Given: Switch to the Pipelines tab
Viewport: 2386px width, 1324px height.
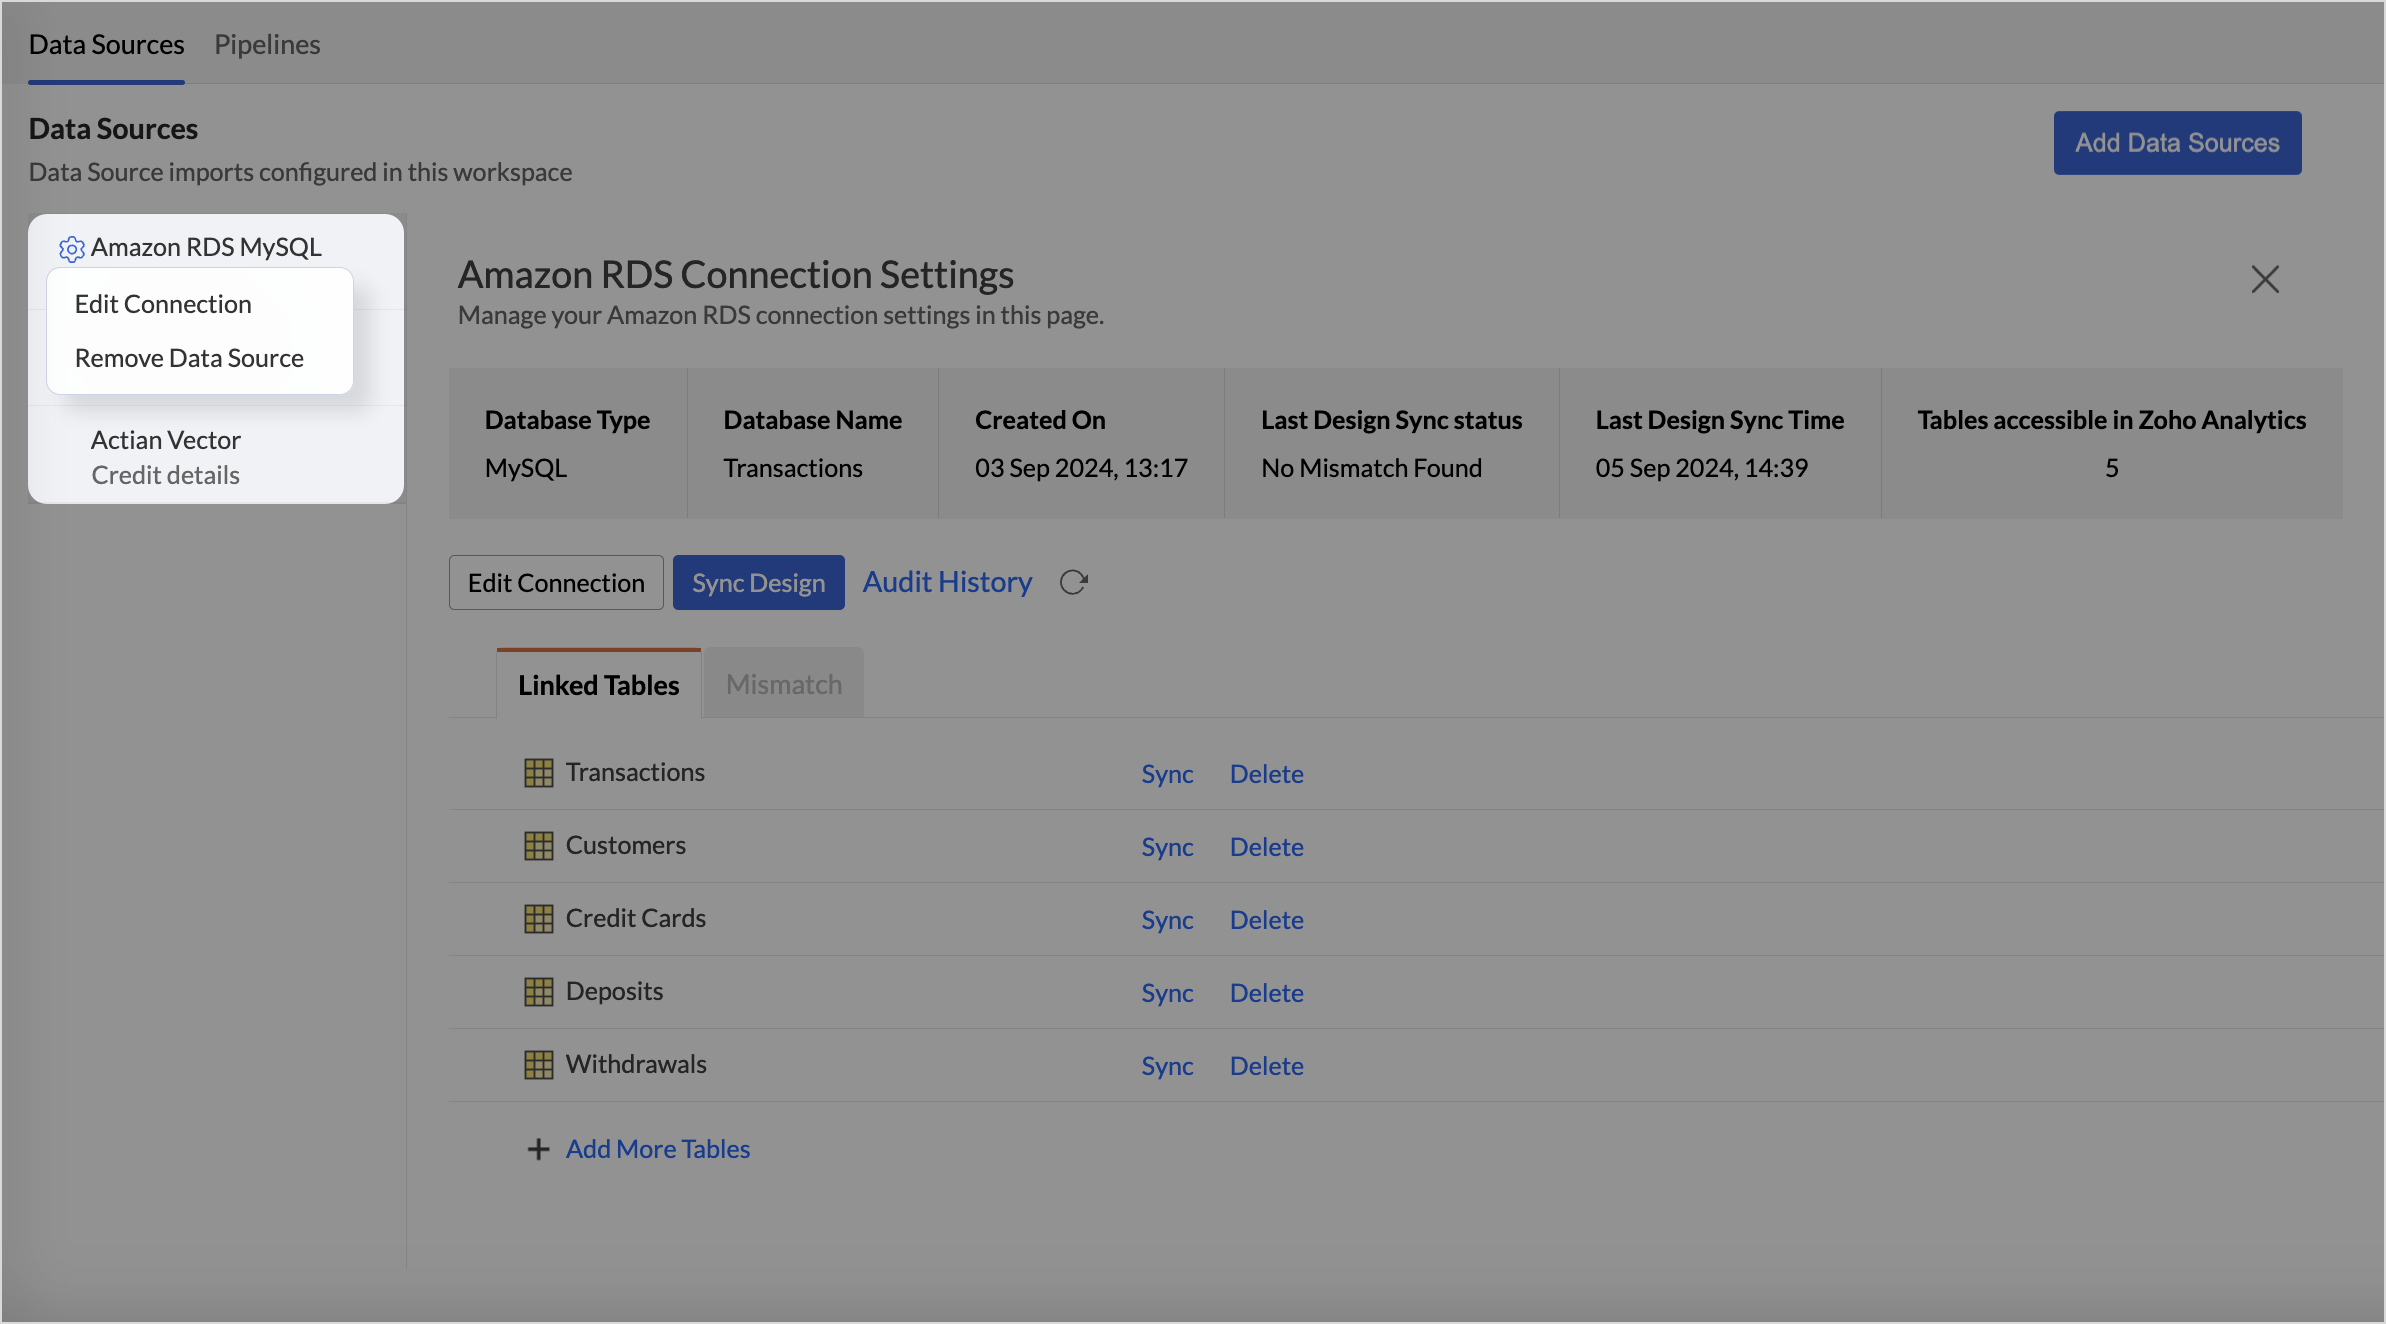Looking at the screenshot, I should point(267,44).
